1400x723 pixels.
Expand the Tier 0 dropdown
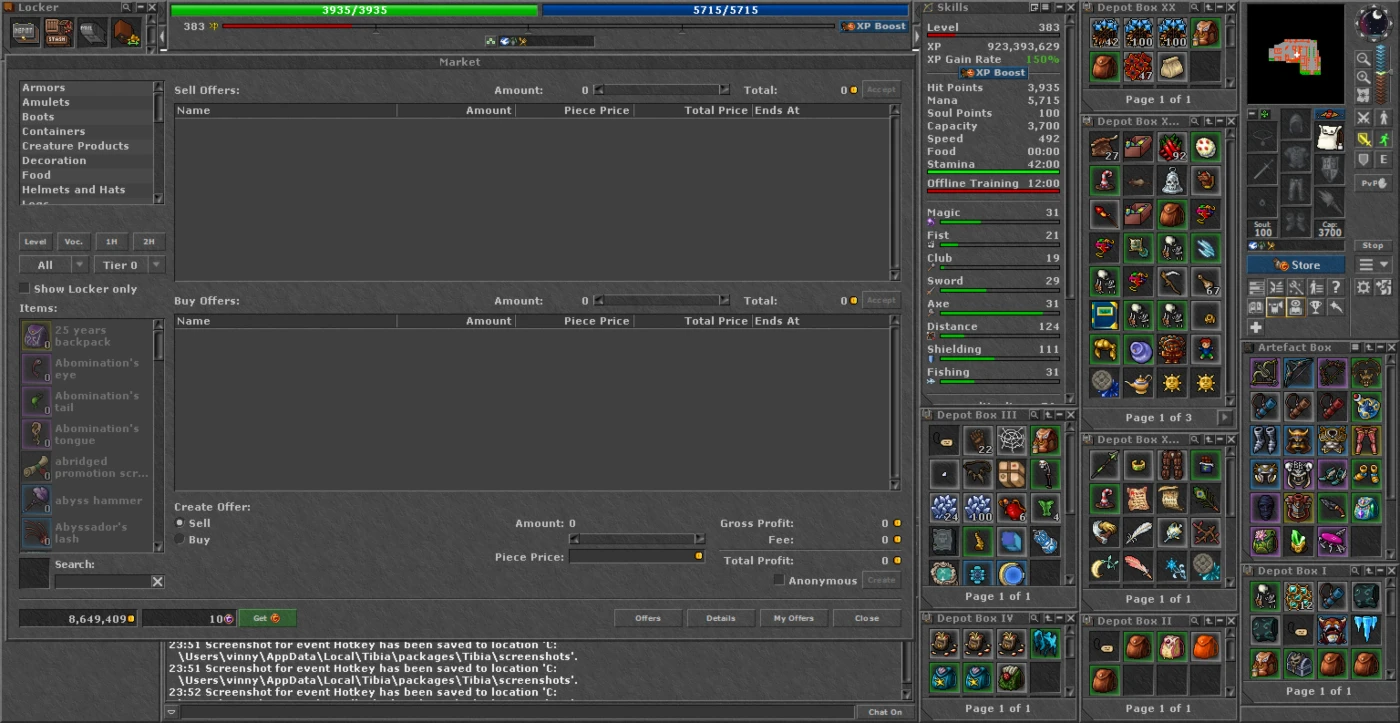click(x=129, y=265)
